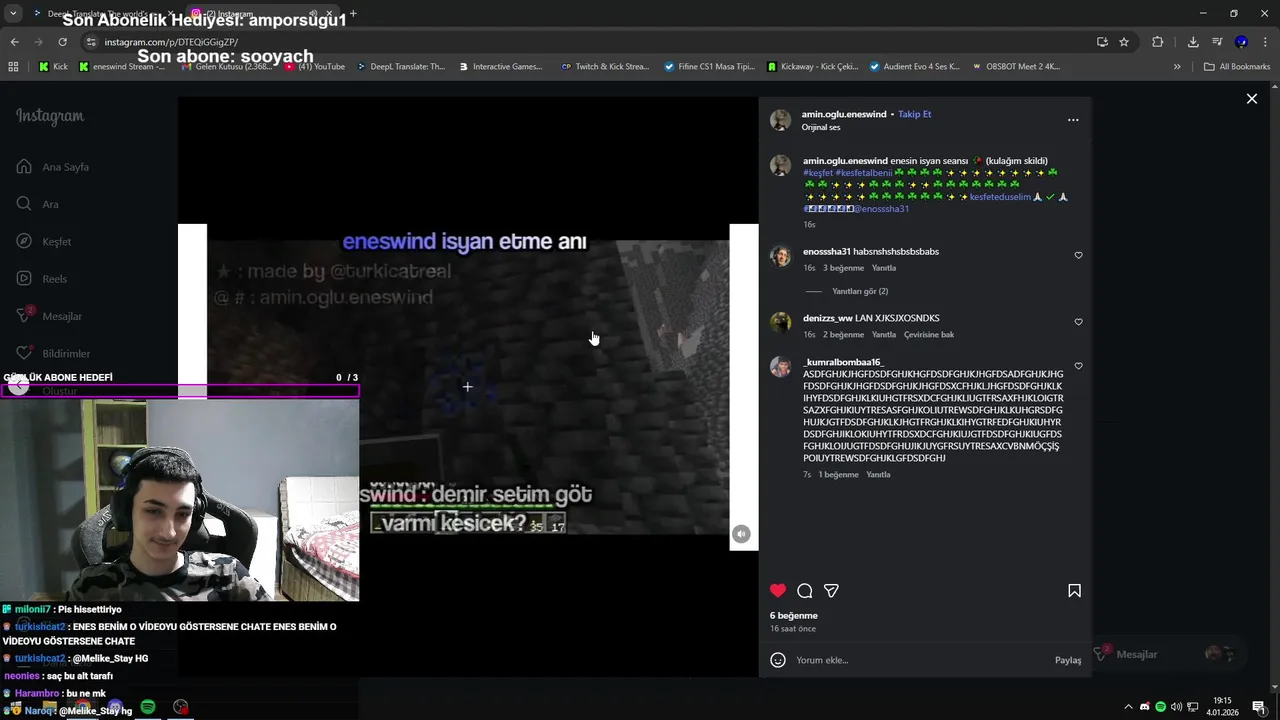Open the 'Interactive Games...' bookmark
The width and height of the screenshot is (1280, 720).
click(500, 67)
